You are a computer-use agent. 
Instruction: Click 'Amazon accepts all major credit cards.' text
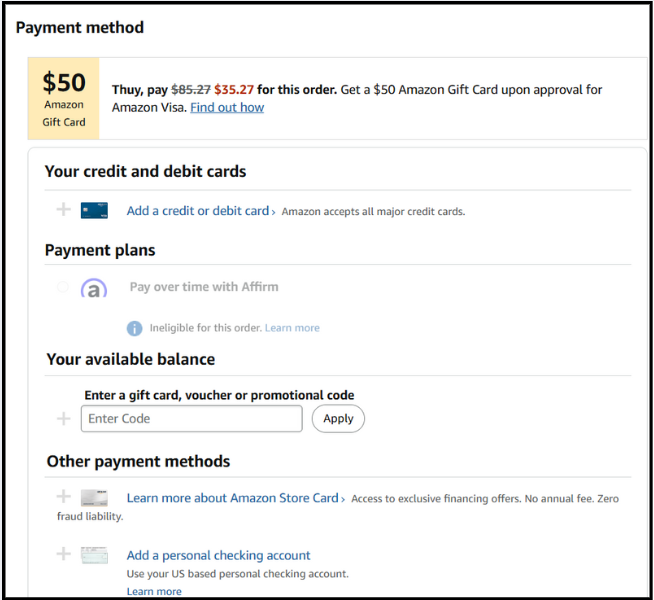[x=373, y=212]
